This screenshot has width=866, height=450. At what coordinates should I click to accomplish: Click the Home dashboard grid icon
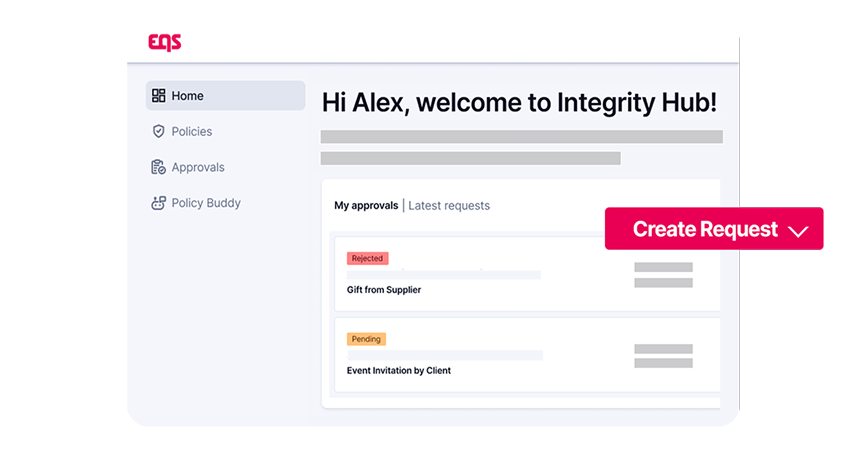(x=158, y=96)
